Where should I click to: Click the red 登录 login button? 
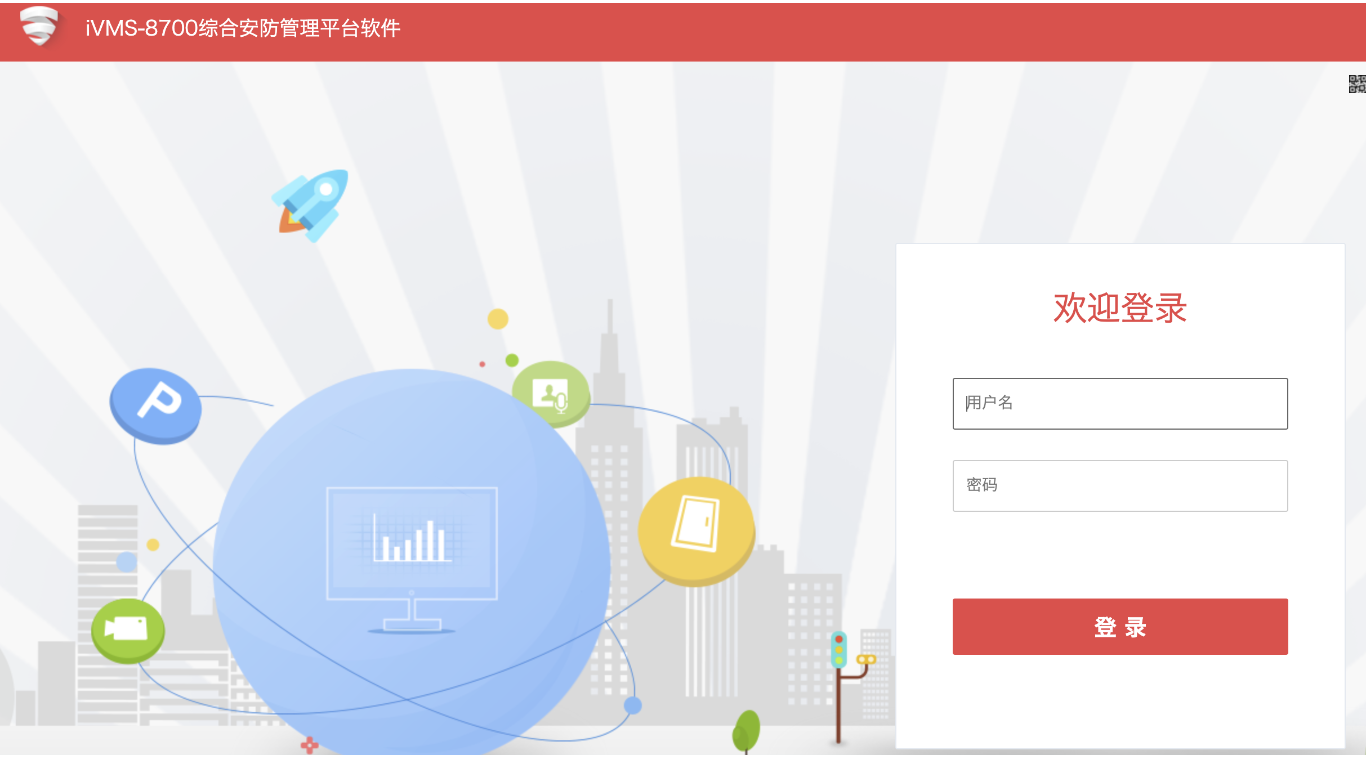[1120, 627]
